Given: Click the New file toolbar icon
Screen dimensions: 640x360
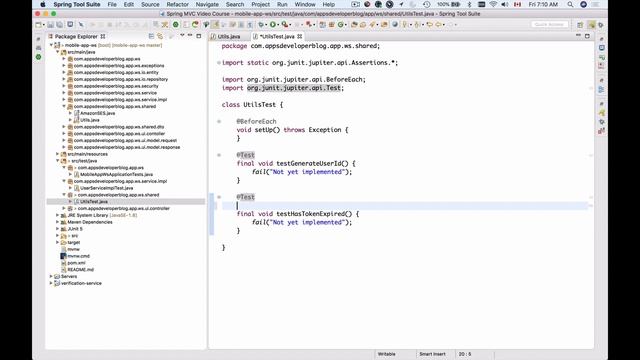Looking at the screenshot, I should pos(39,25).
